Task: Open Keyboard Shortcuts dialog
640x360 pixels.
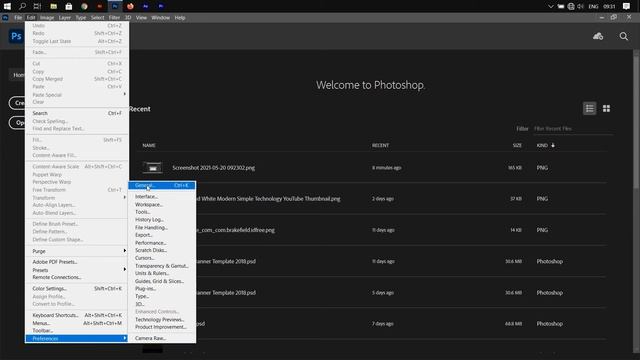Action: tap(77, 315)
